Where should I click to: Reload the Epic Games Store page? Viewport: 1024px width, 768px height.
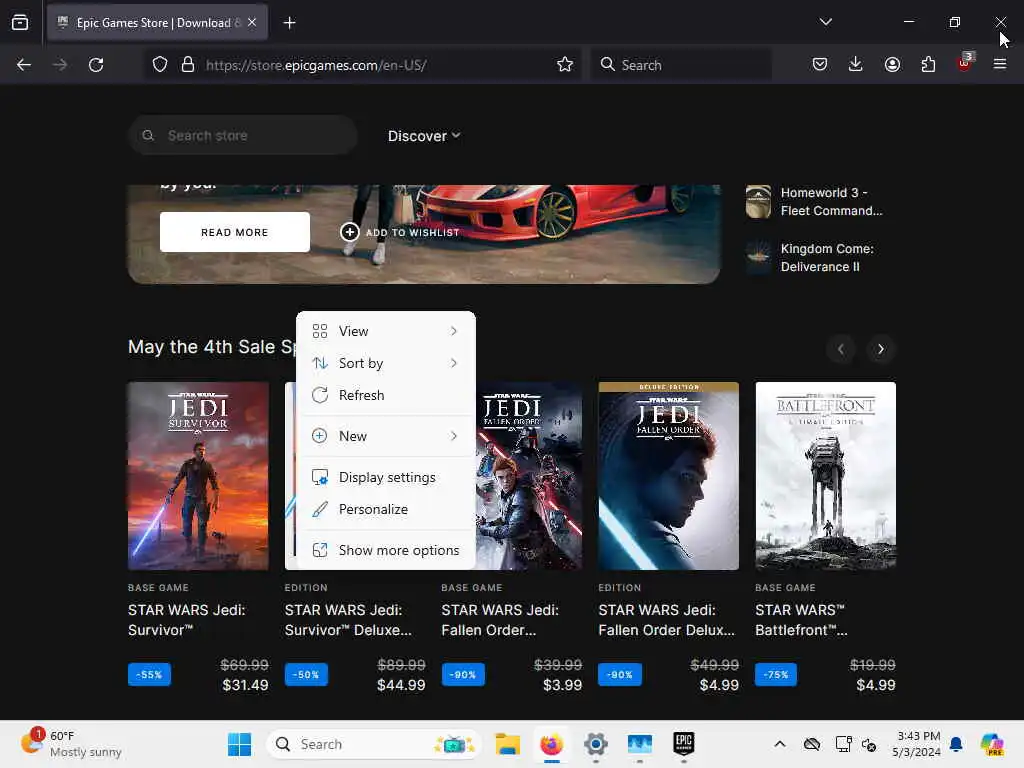coord(96,65)
